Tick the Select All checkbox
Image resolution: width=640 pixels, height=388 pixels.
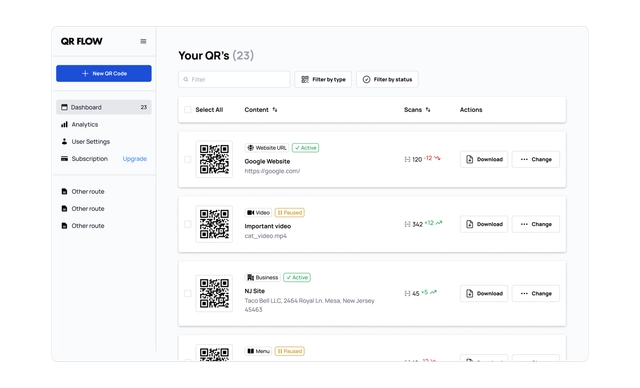(x=187, y=110)
